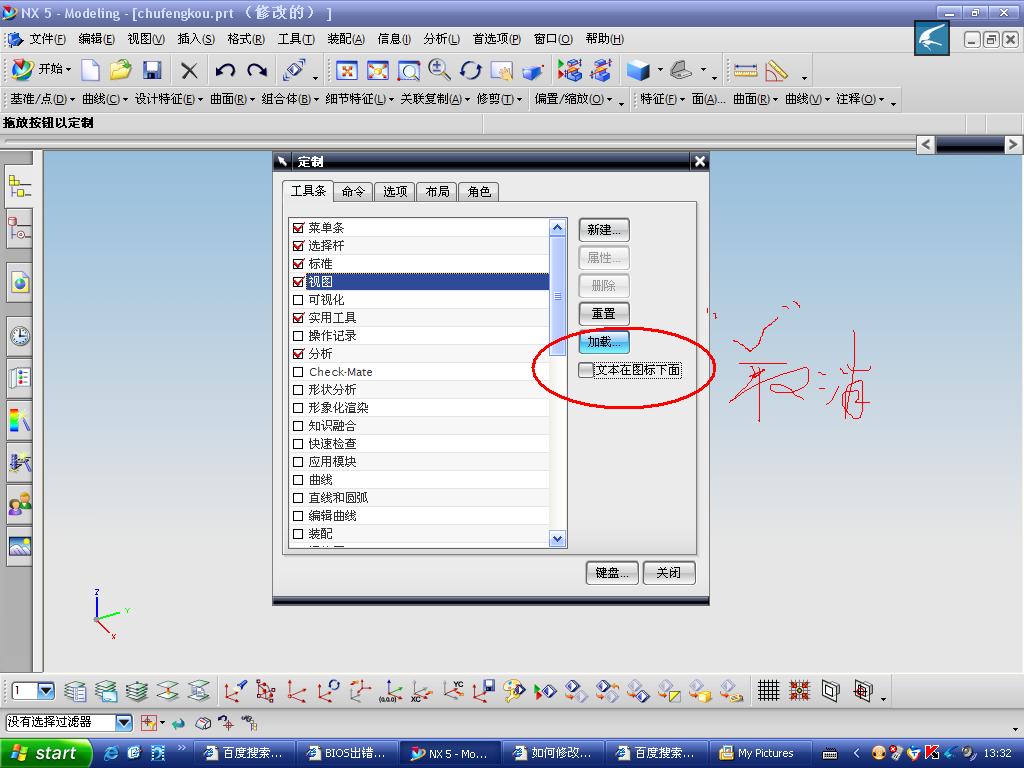The height and width of the screenshot is (768, 1024).
Task: Click the measure distance ruler icon
Action: tap(745, 70)
